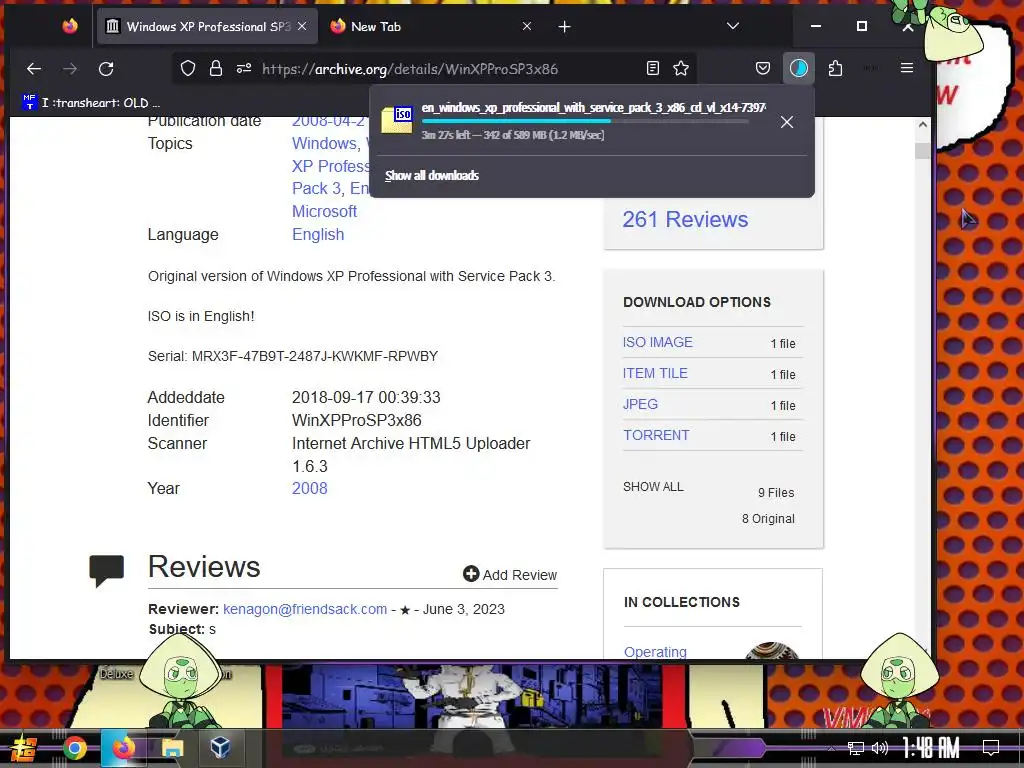Viewport: 1024px width, 768px height.
Task: Click the Microsoft topic link
Action: tap(324, 212)
